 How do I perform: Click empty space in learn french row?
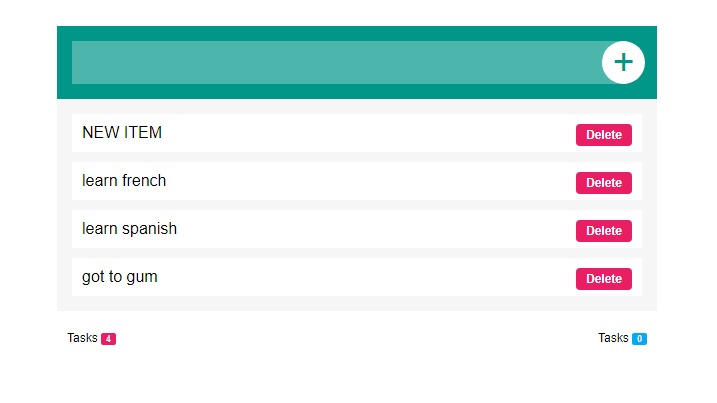(x=370, y=181)
